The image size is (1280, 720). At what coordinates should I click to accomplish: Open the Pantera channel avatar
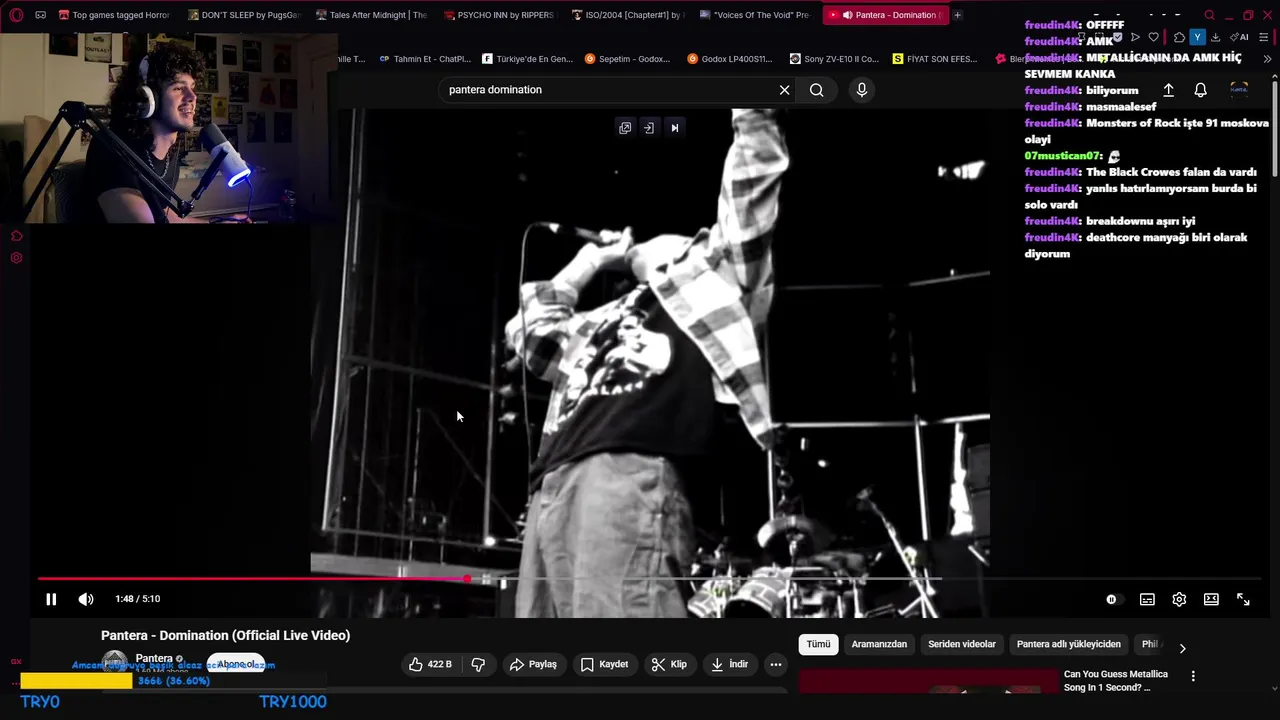point(115,664)
